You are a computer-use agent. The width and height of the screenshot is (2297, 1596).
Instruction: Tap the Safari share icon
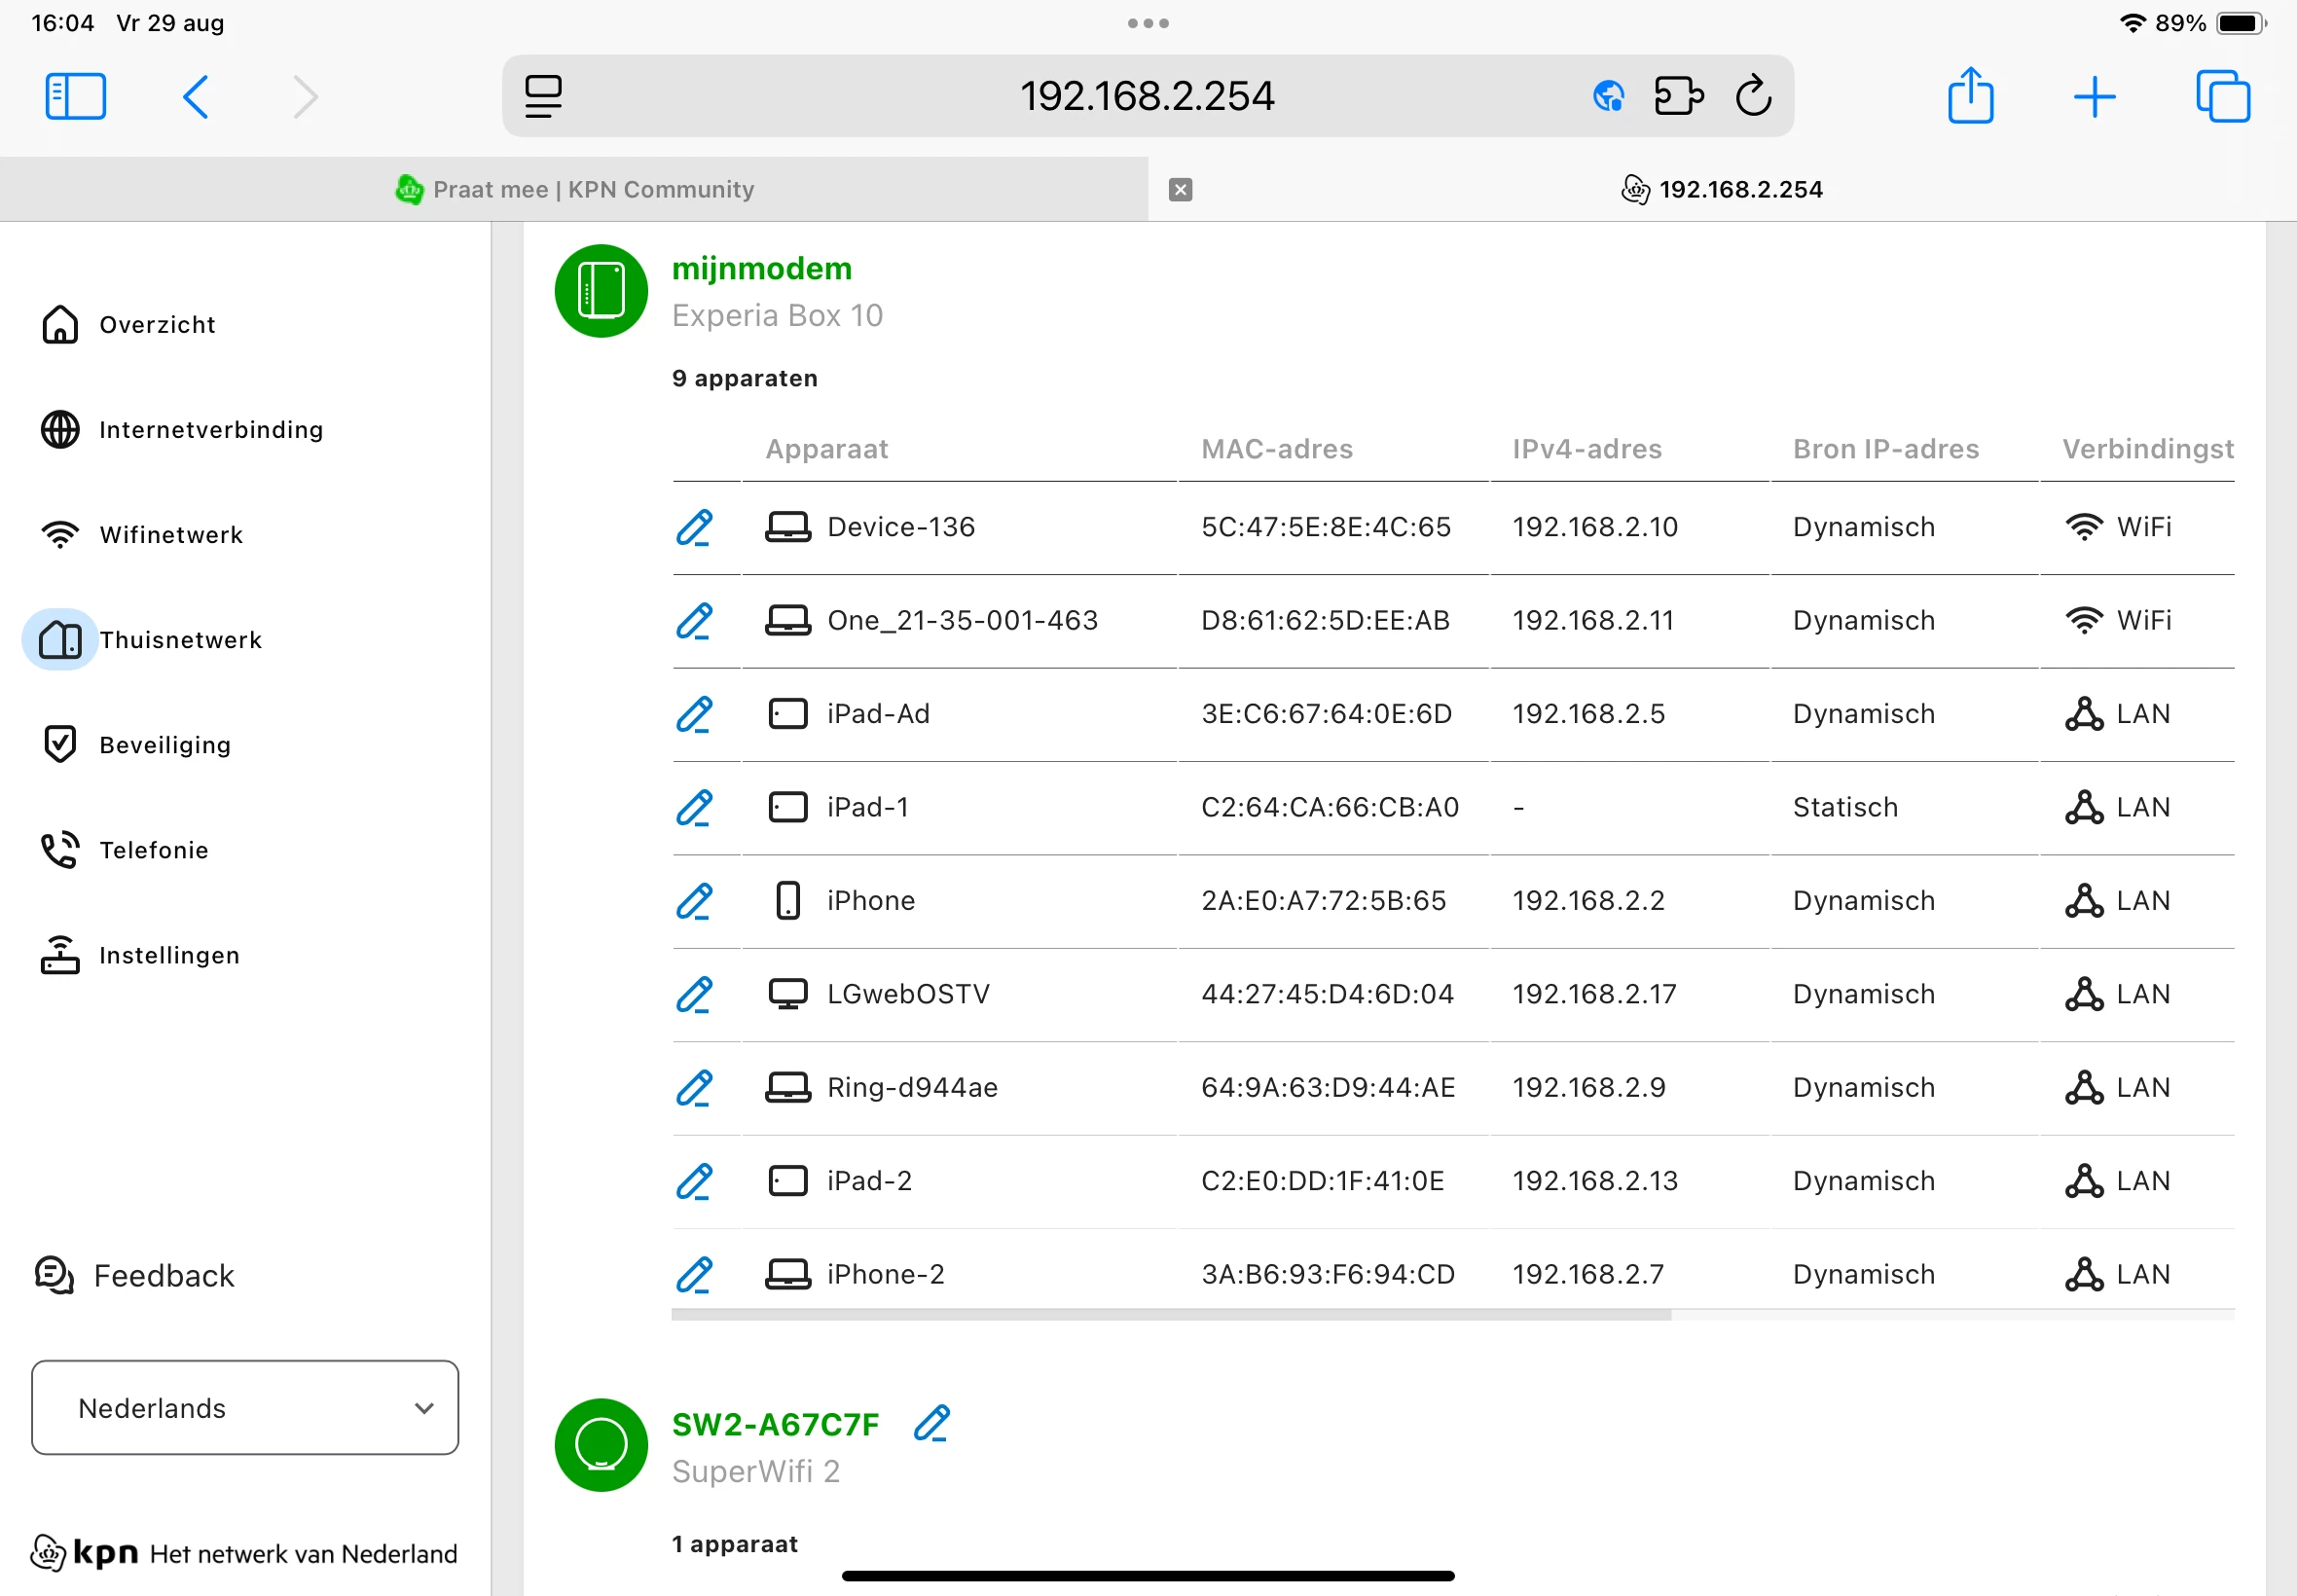[x=1970, y=97]
